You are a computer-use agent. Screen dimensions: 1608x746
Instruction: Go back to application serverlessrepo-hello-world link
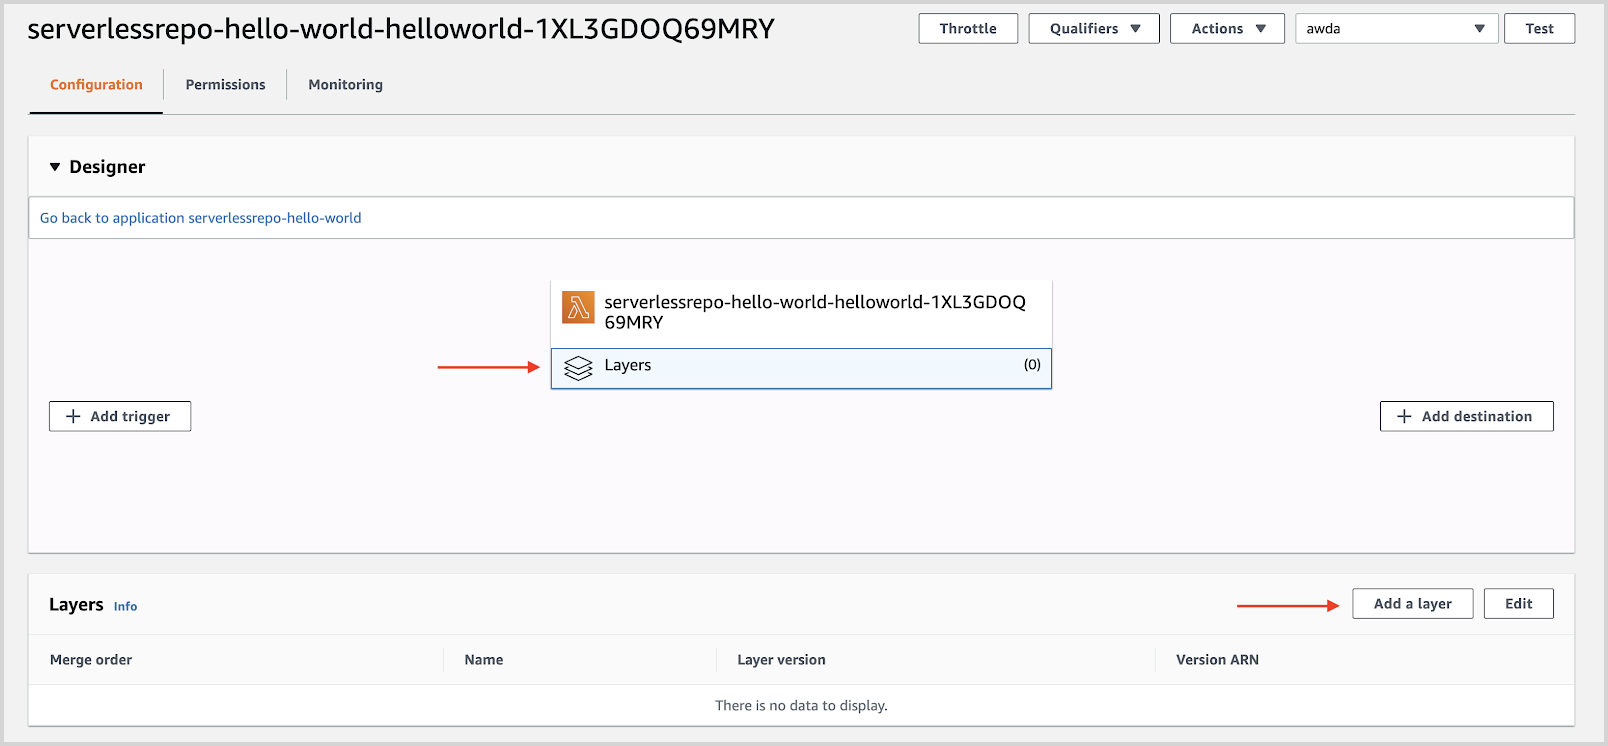point(201,218)
